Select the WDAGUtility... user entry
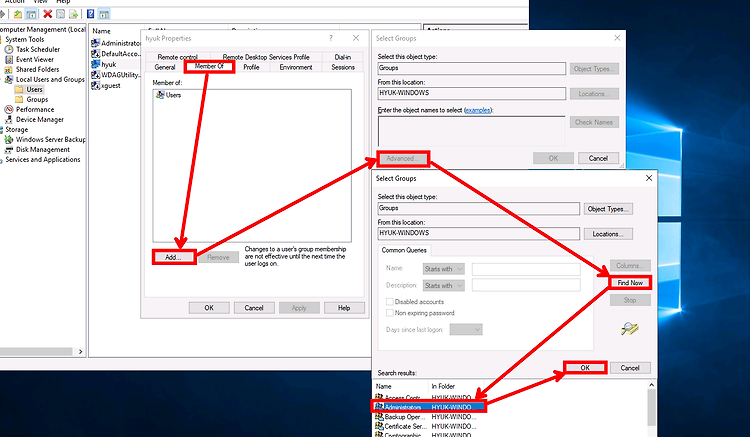Viewport: 750px width, 437px height. point(116,75)
